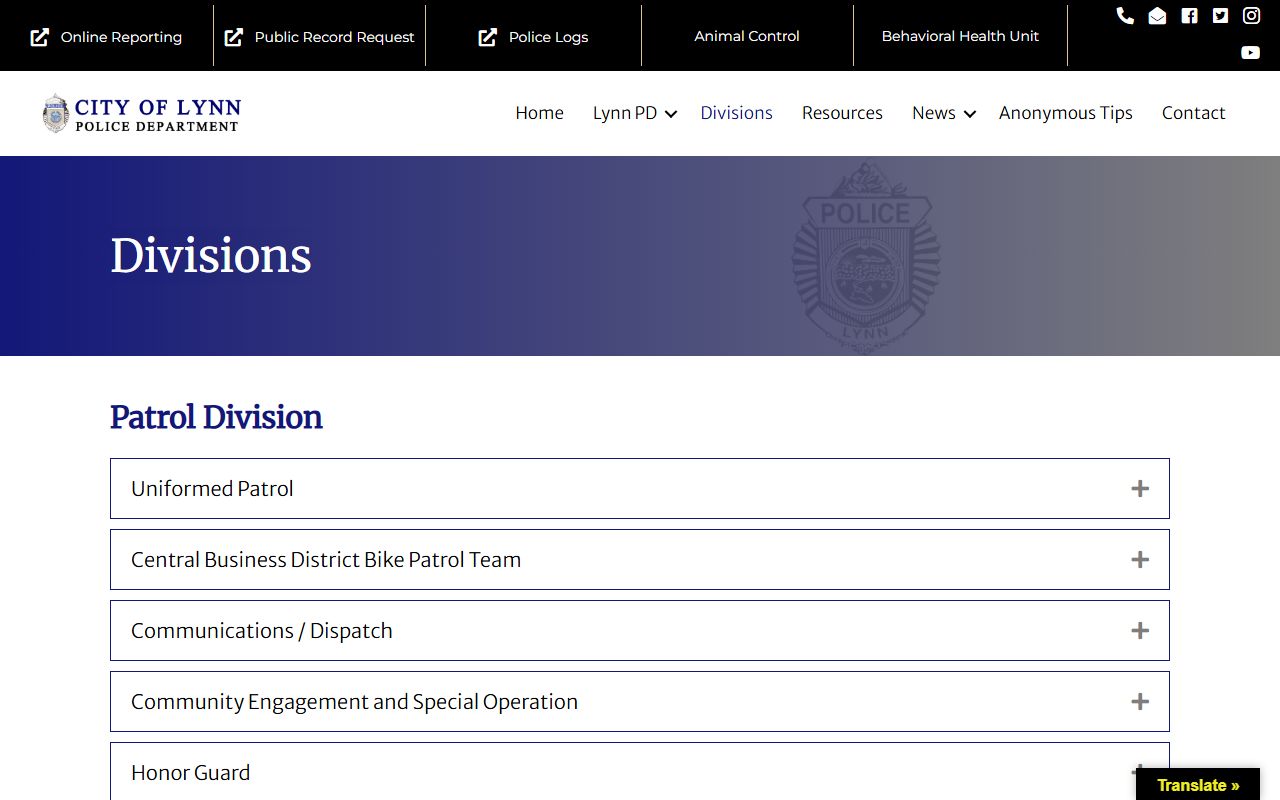Click the News menu label

[x=933, y=113]
